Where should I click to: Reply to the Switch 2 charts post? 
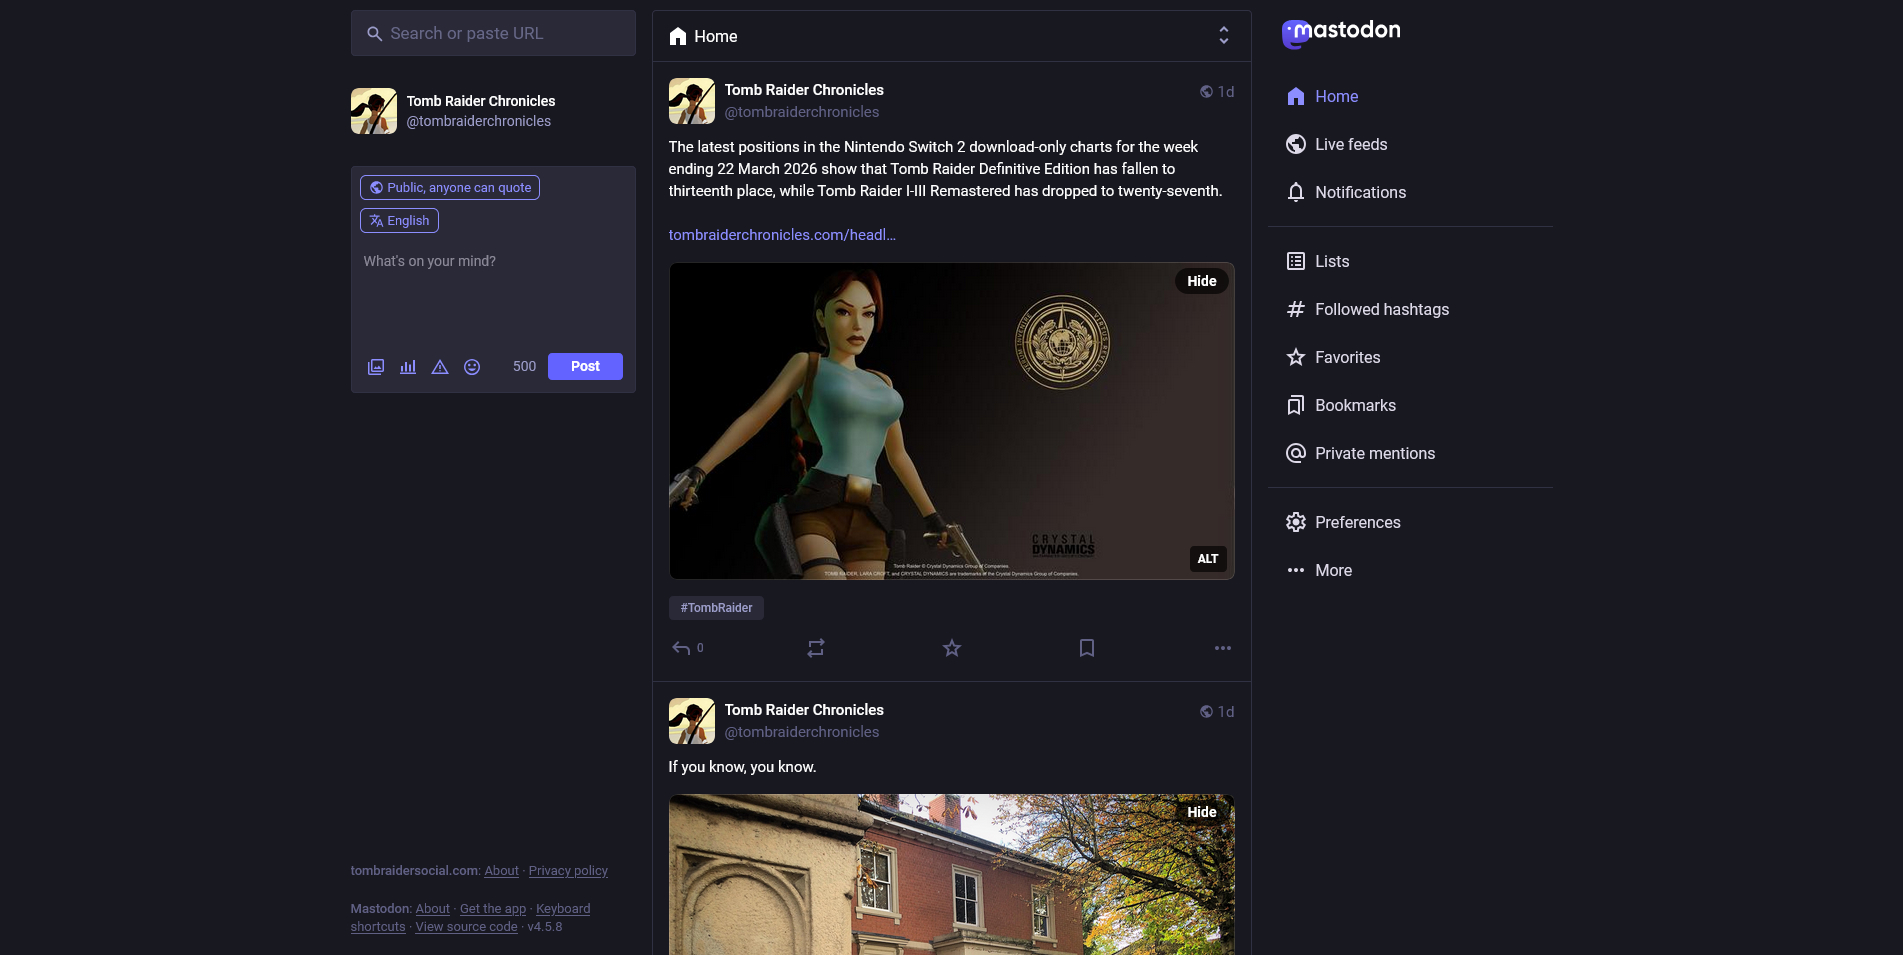(x=681, y=648)
